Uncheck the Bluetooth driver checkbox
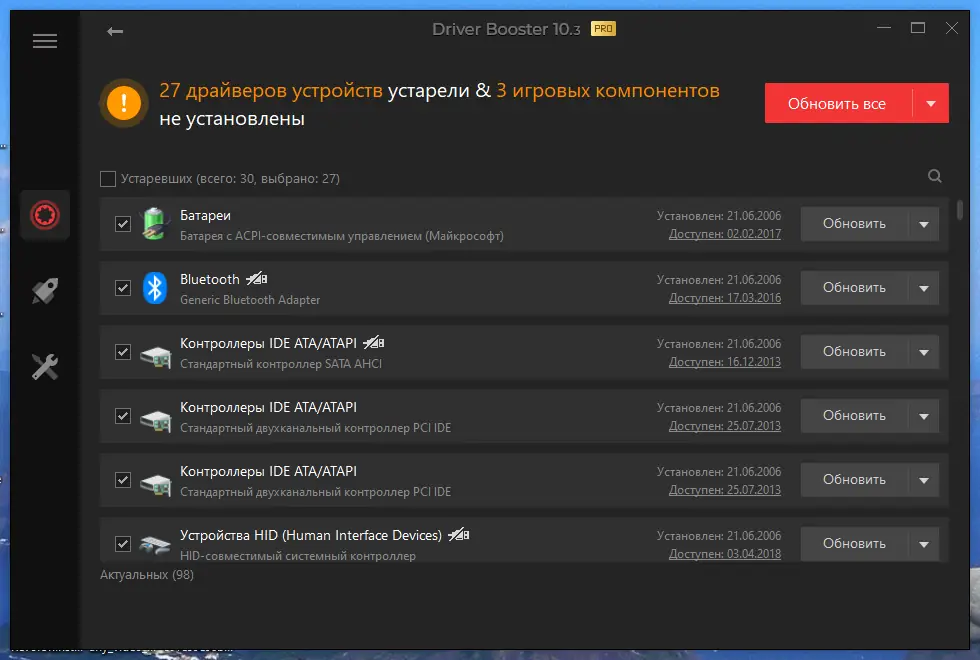980x660 pixels. [x=123, y=287]
